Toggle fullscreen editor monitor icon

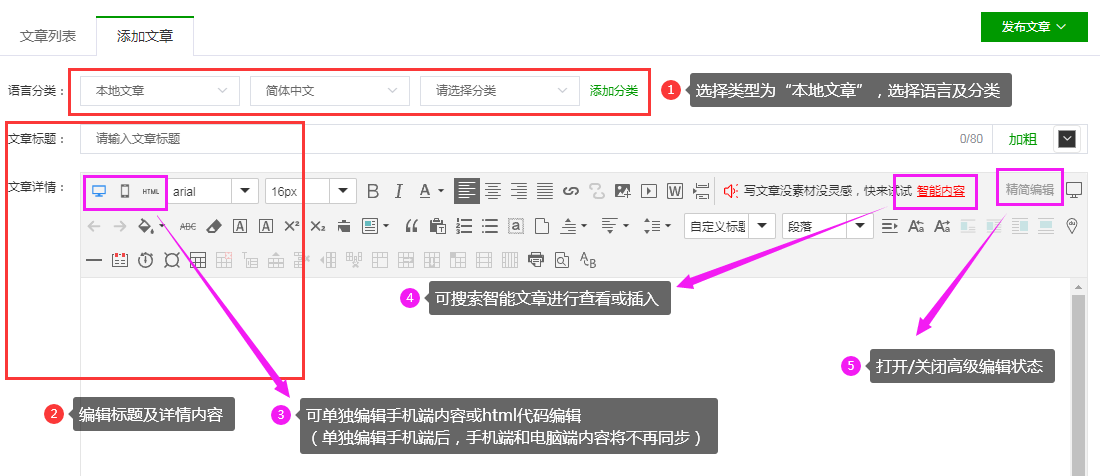coord(1074,189)
